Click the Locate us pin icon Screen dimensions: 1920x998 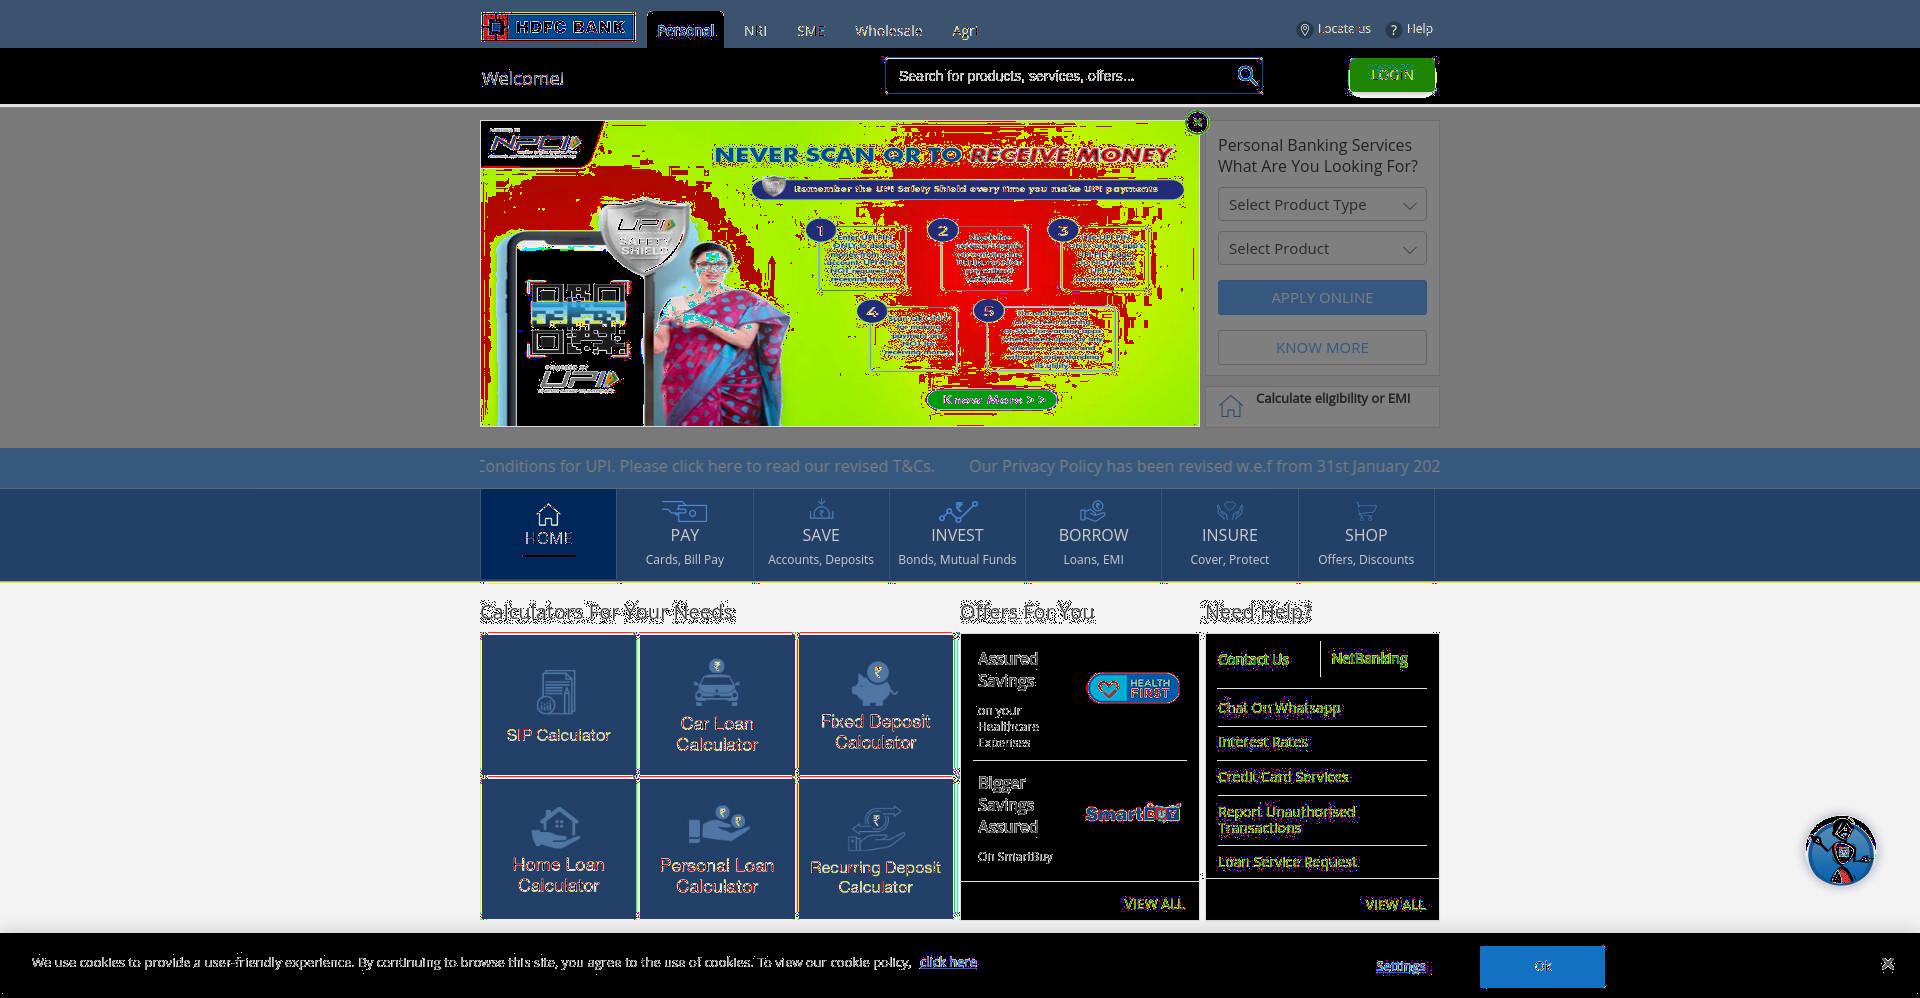(x=1304, y=30)
